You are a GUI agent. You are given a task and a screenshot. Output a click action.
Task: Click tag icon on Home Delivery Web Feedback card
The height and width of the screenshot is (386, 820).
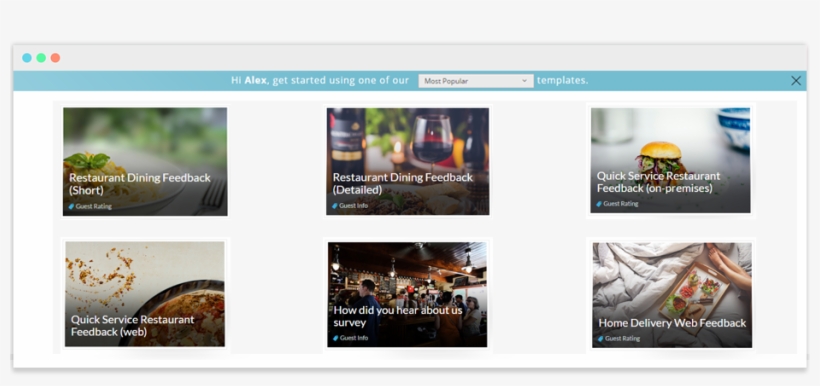tap(601, 339)
